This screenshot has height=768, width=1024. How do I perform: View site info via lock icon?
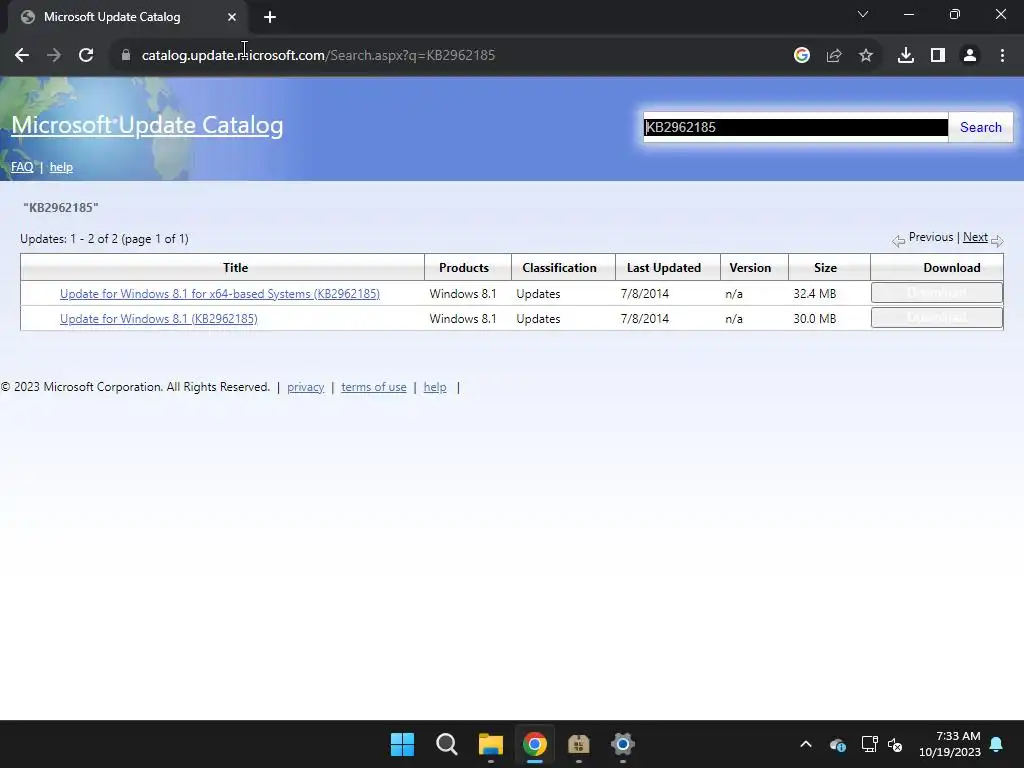pos(126,56)
